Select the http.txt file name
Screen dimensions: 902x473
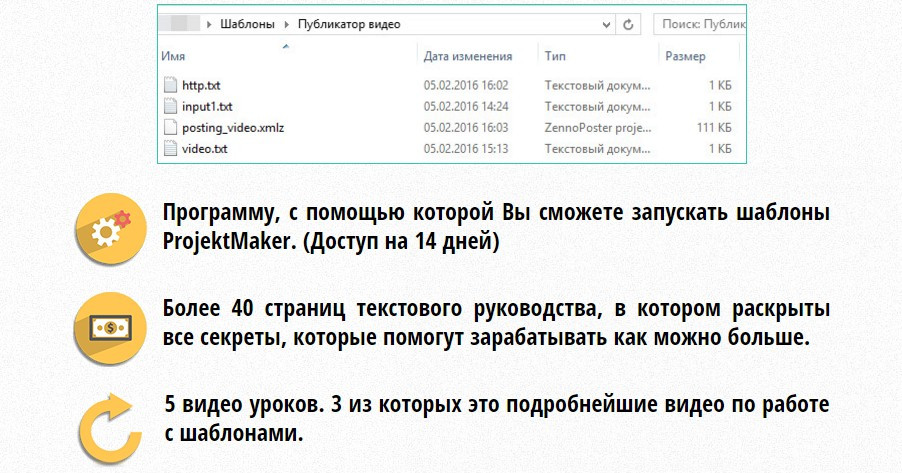[200, 85]
